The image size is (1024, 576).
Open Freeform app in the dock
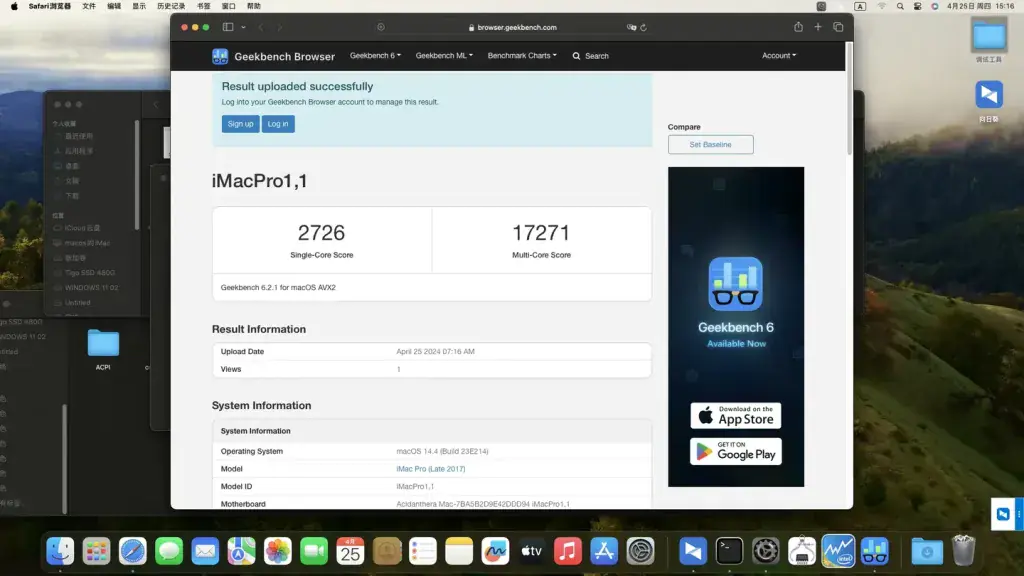[495, 551]
